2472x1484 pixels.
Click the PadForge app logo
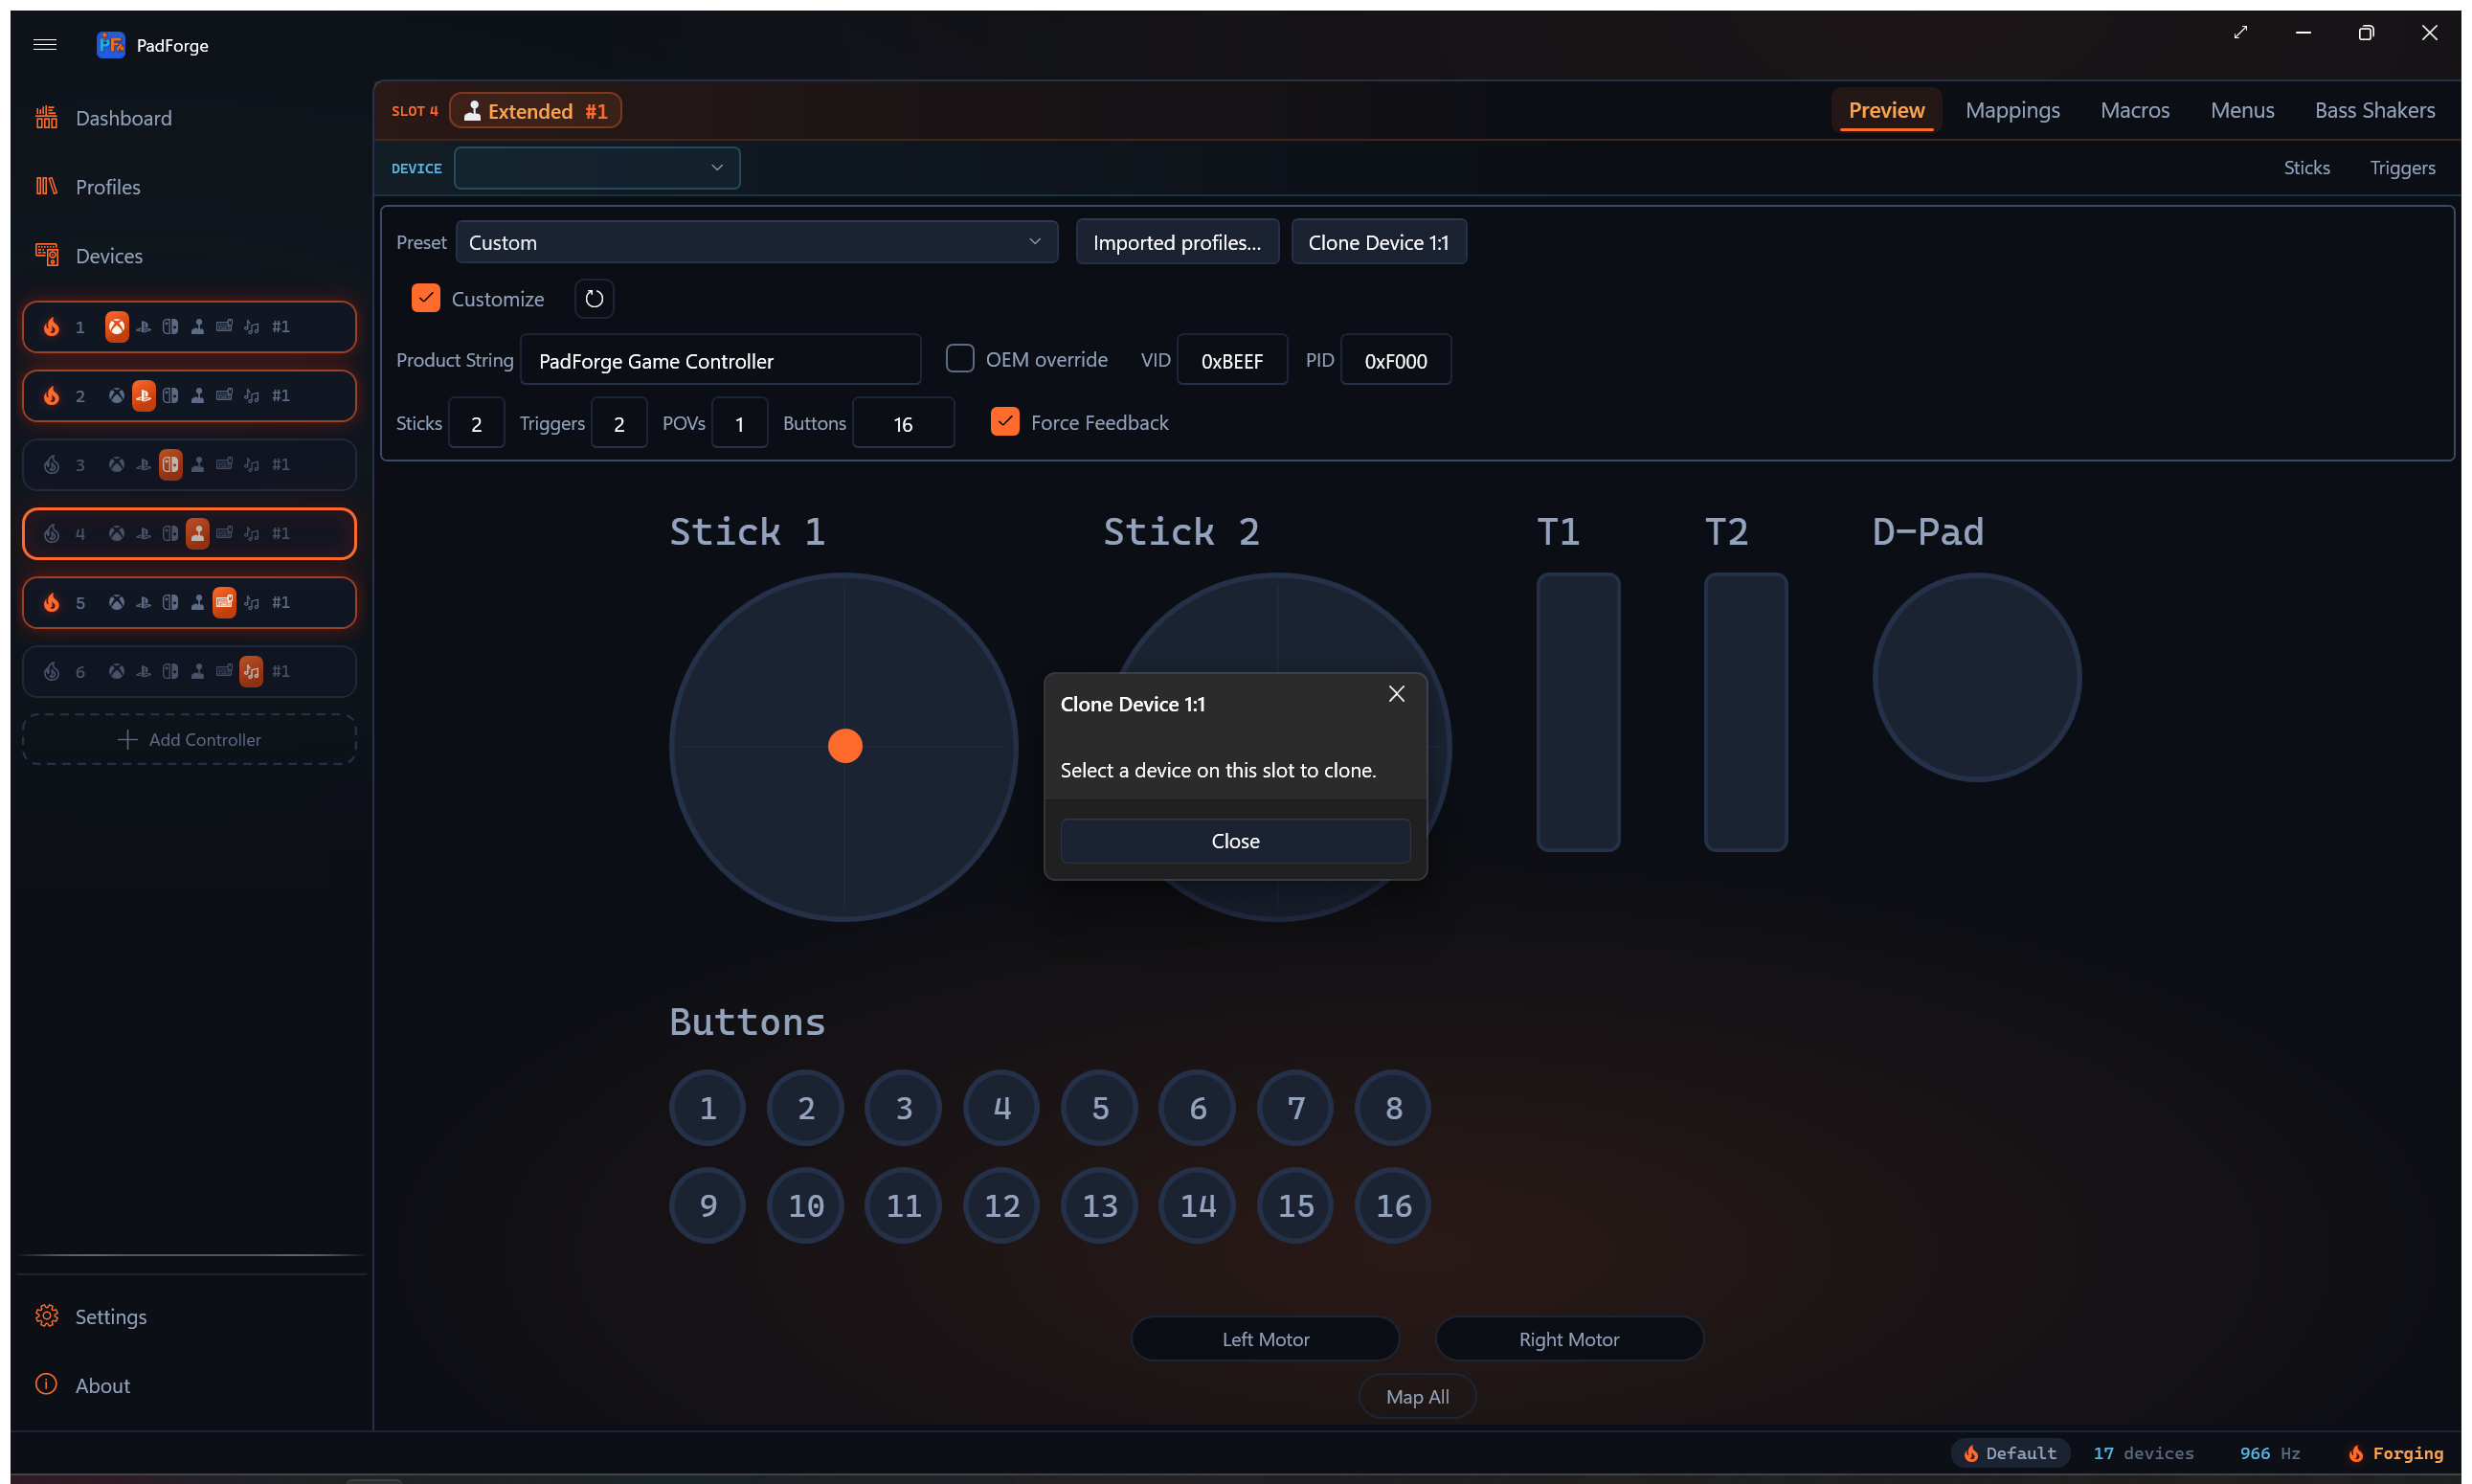(x=111, y=44)
